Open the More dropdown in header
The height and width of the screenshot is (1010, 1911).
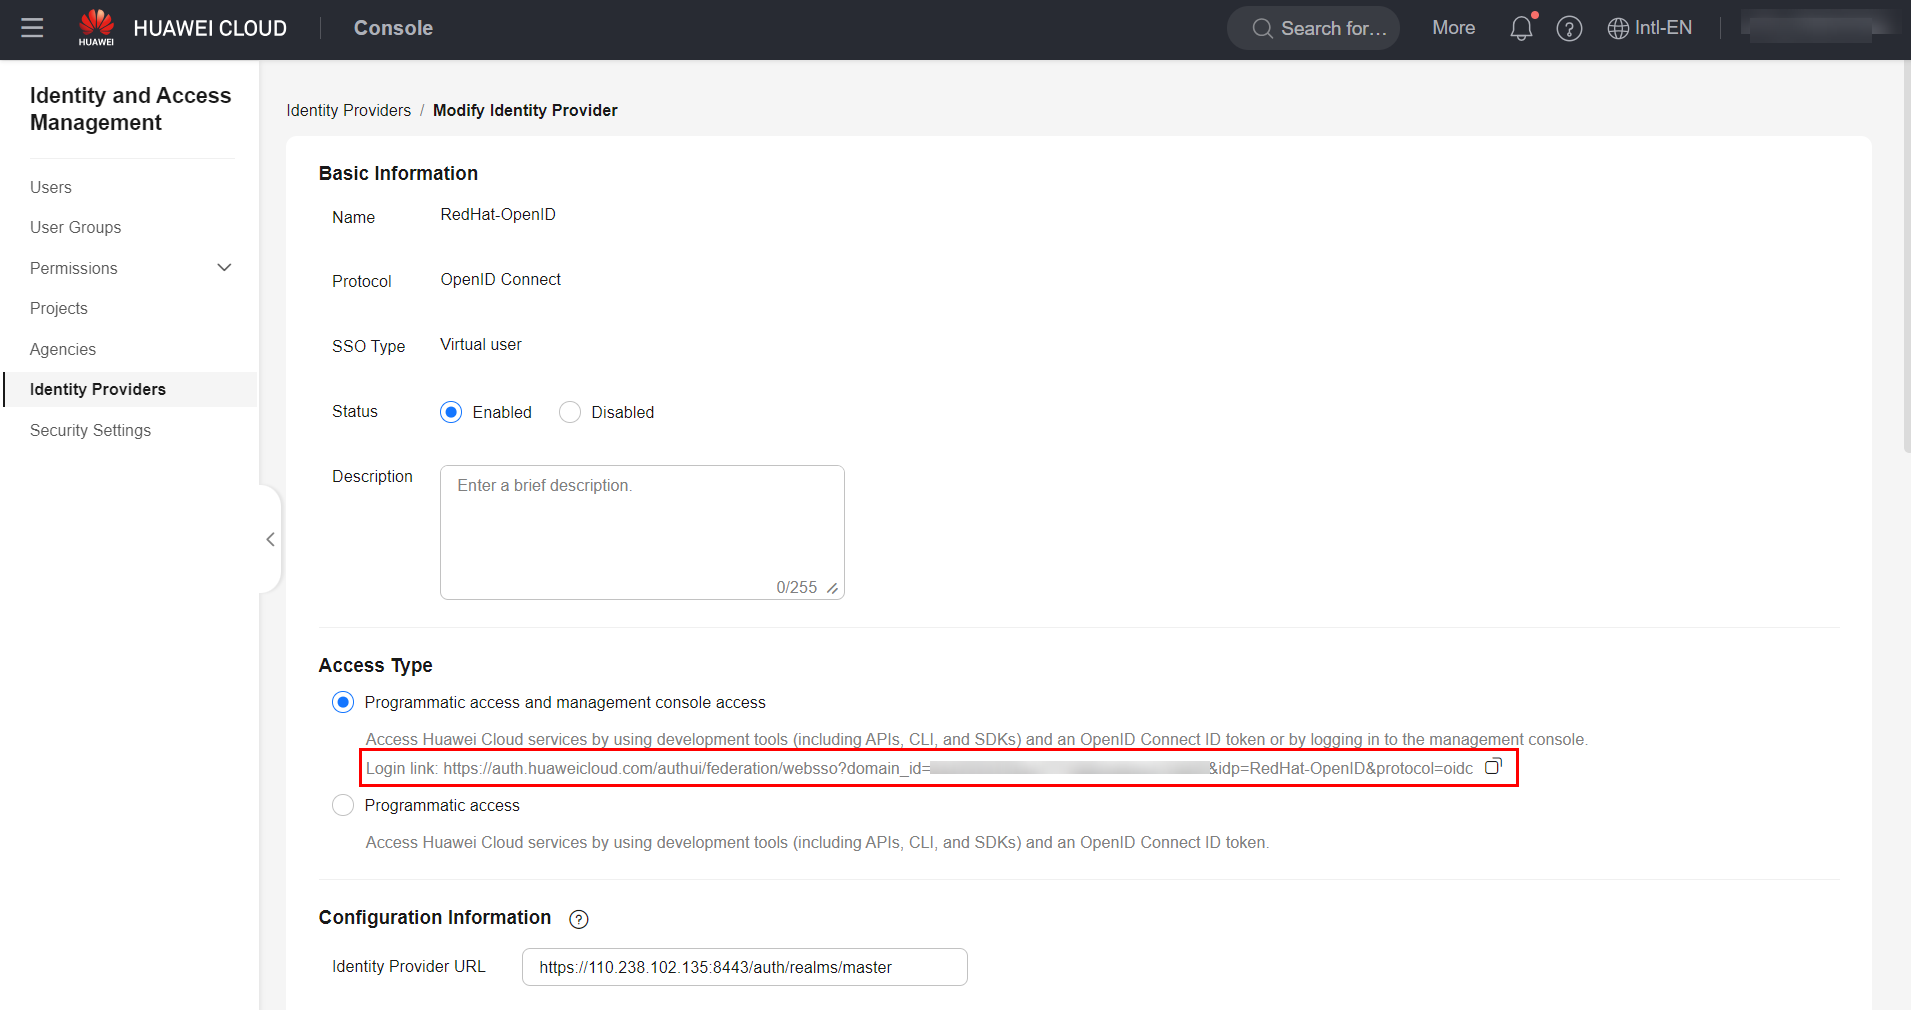point(1453,28)
